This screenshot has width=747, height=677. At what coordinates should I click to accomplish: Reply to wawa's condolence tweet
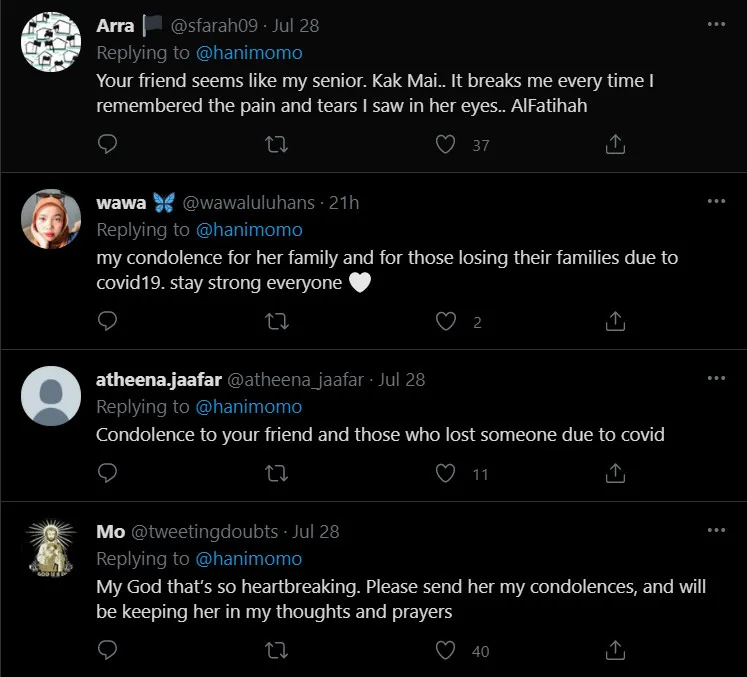click(107, 321)
